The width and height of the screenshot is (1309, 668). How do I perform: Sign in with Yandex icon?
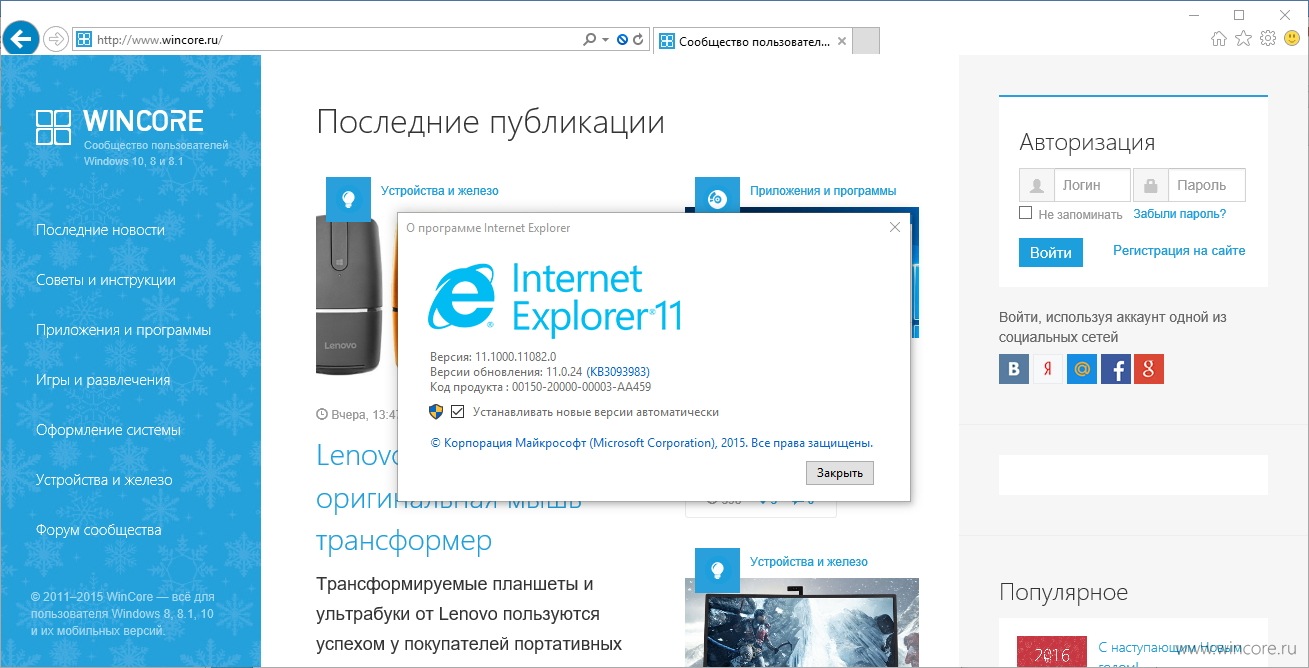coord(1047,369)
